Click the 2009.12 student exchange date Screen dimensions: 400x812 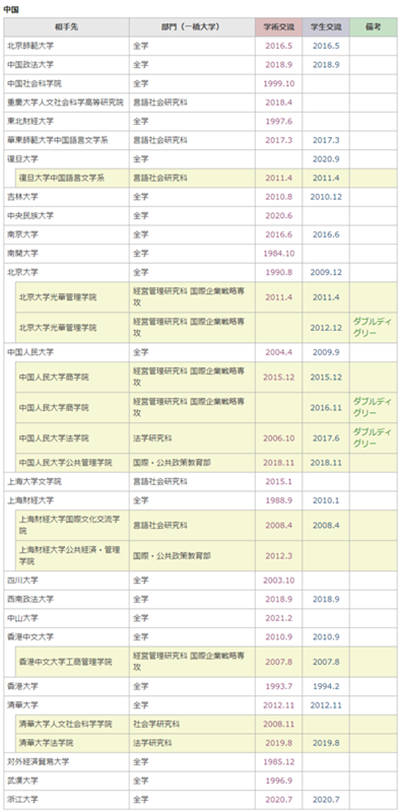click(x=326, y=272)
